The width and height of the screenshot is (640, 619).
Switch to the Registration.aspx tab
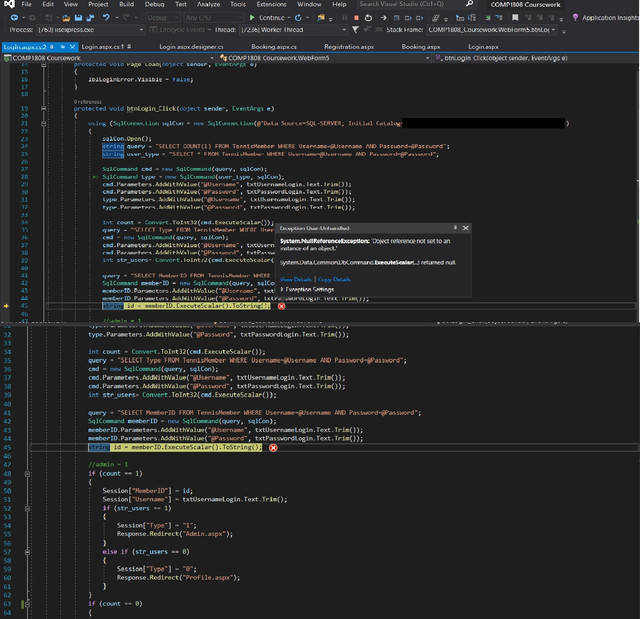pos(349,47)
